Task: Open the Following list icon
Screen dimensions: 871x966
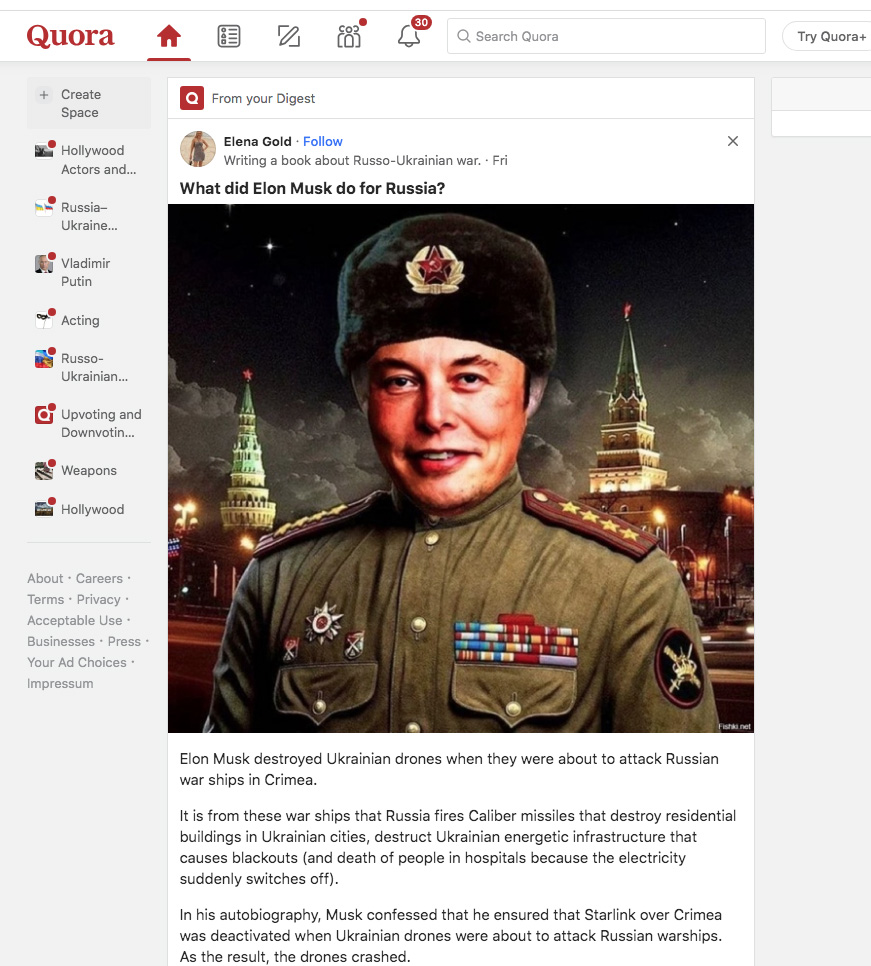Action: tap(229, 36)
